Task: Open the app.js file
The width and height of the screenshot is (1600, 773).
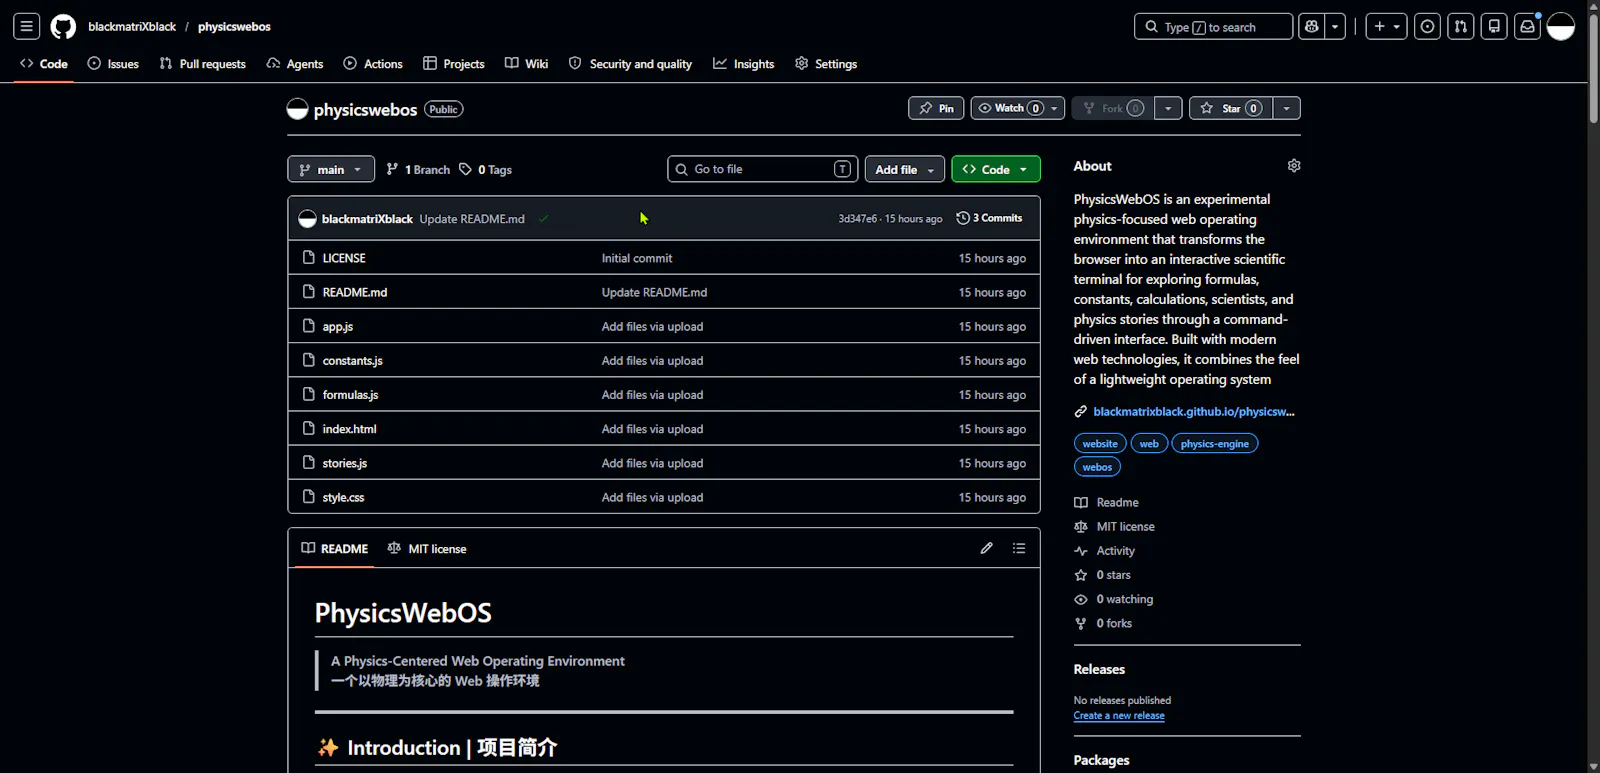Action: (x=338, y=327)
